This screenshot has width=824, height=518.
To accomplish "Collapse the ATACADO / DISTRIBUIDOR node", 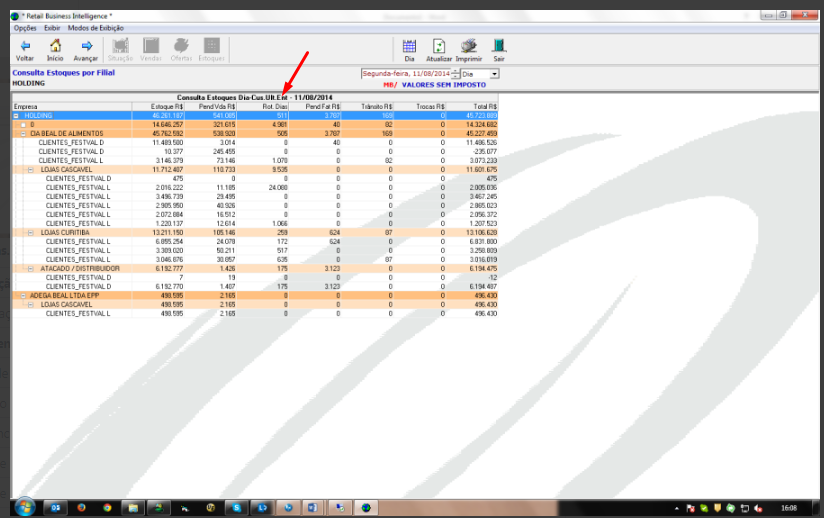I will [x=30, y=268].
